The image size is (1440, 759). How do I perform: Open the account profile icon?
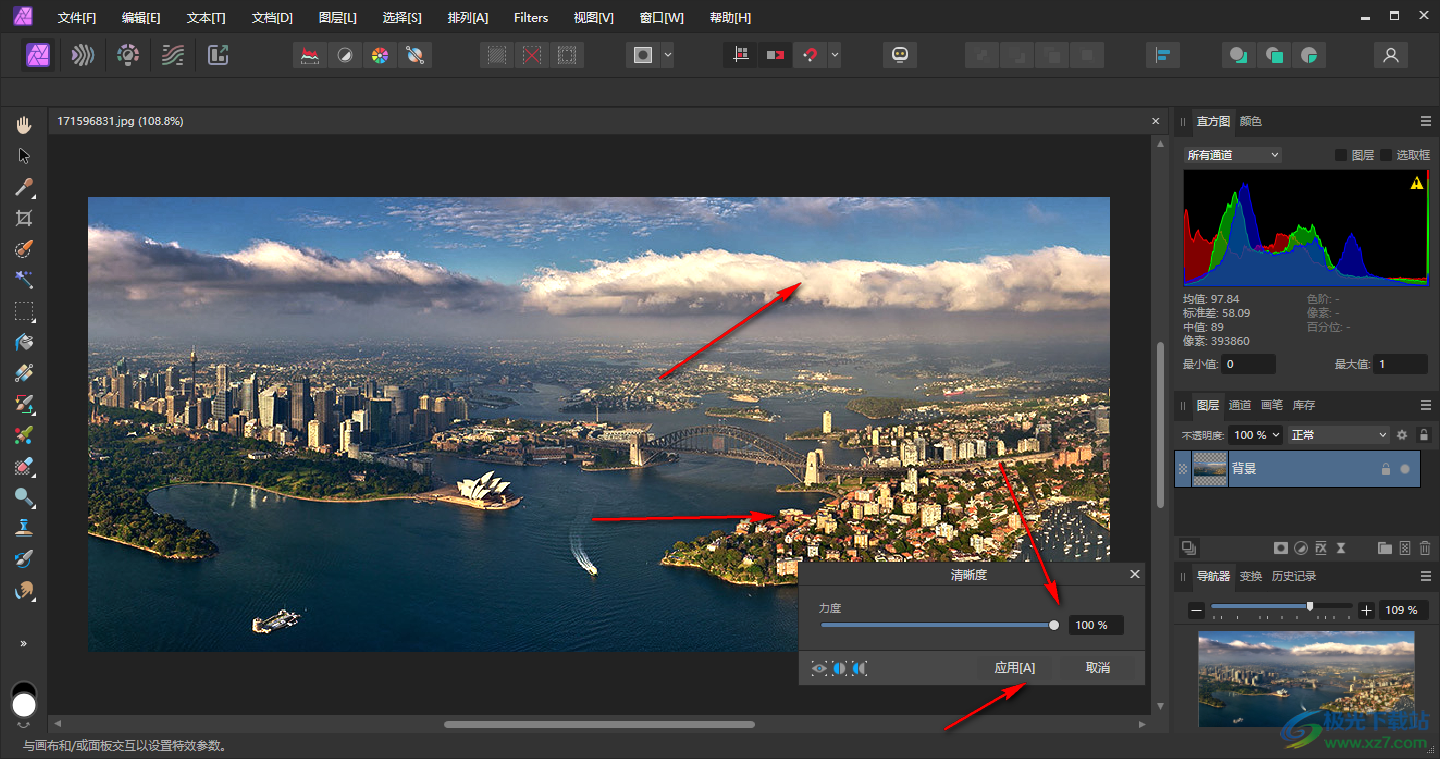tap(1390, 56)
